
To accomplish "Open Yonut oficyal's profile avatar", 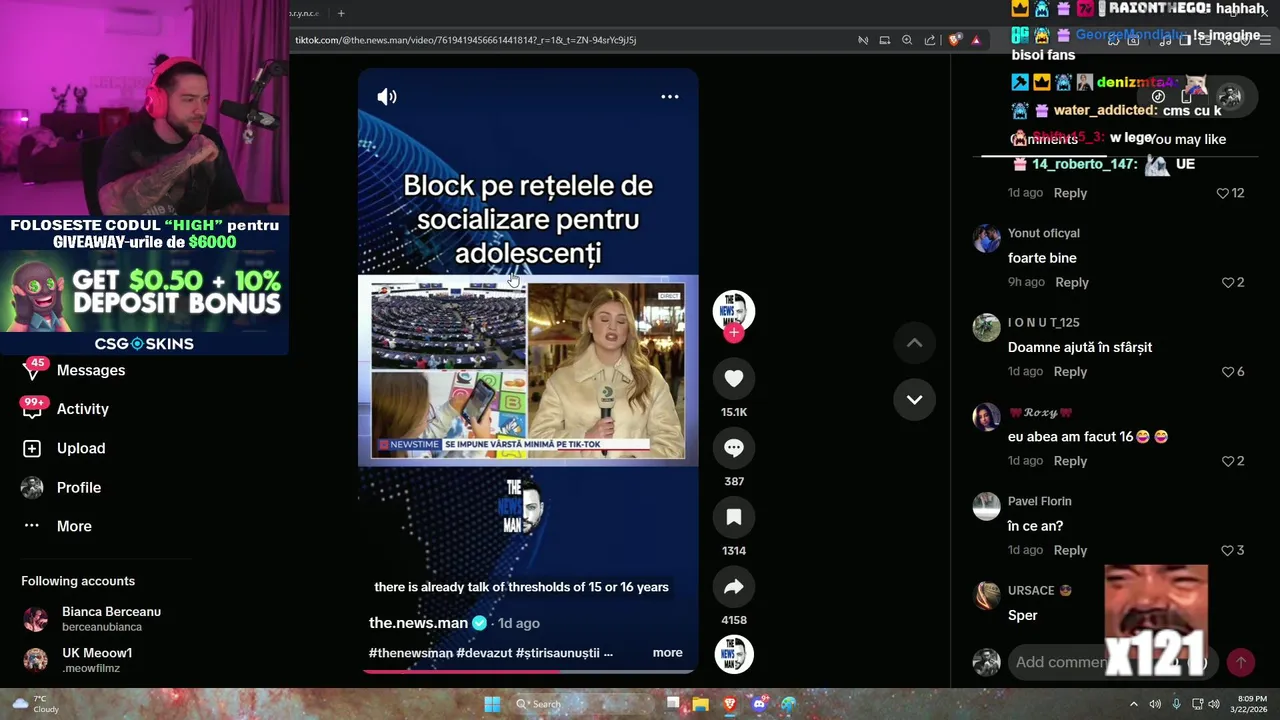I will 987,238.
